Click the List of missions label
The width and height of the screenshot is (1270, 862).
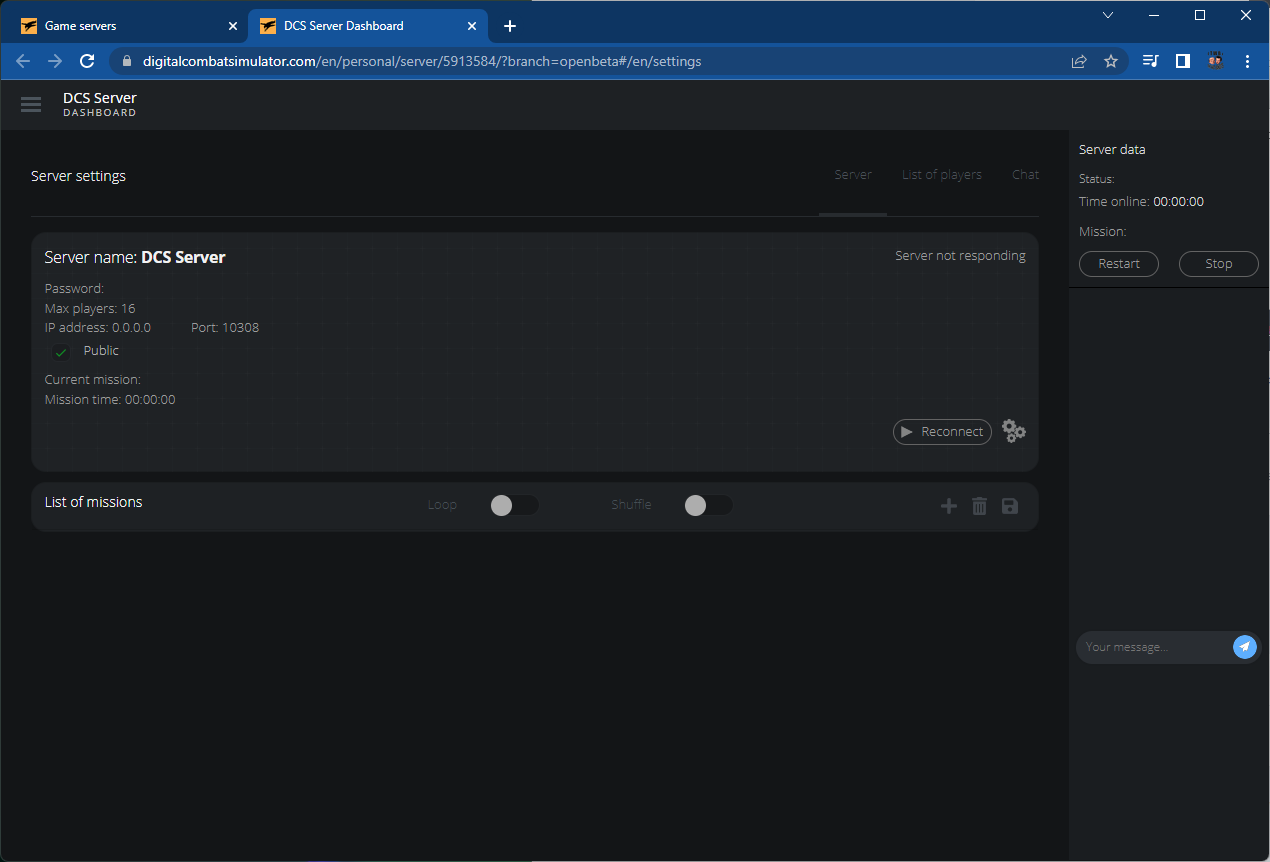93,502
